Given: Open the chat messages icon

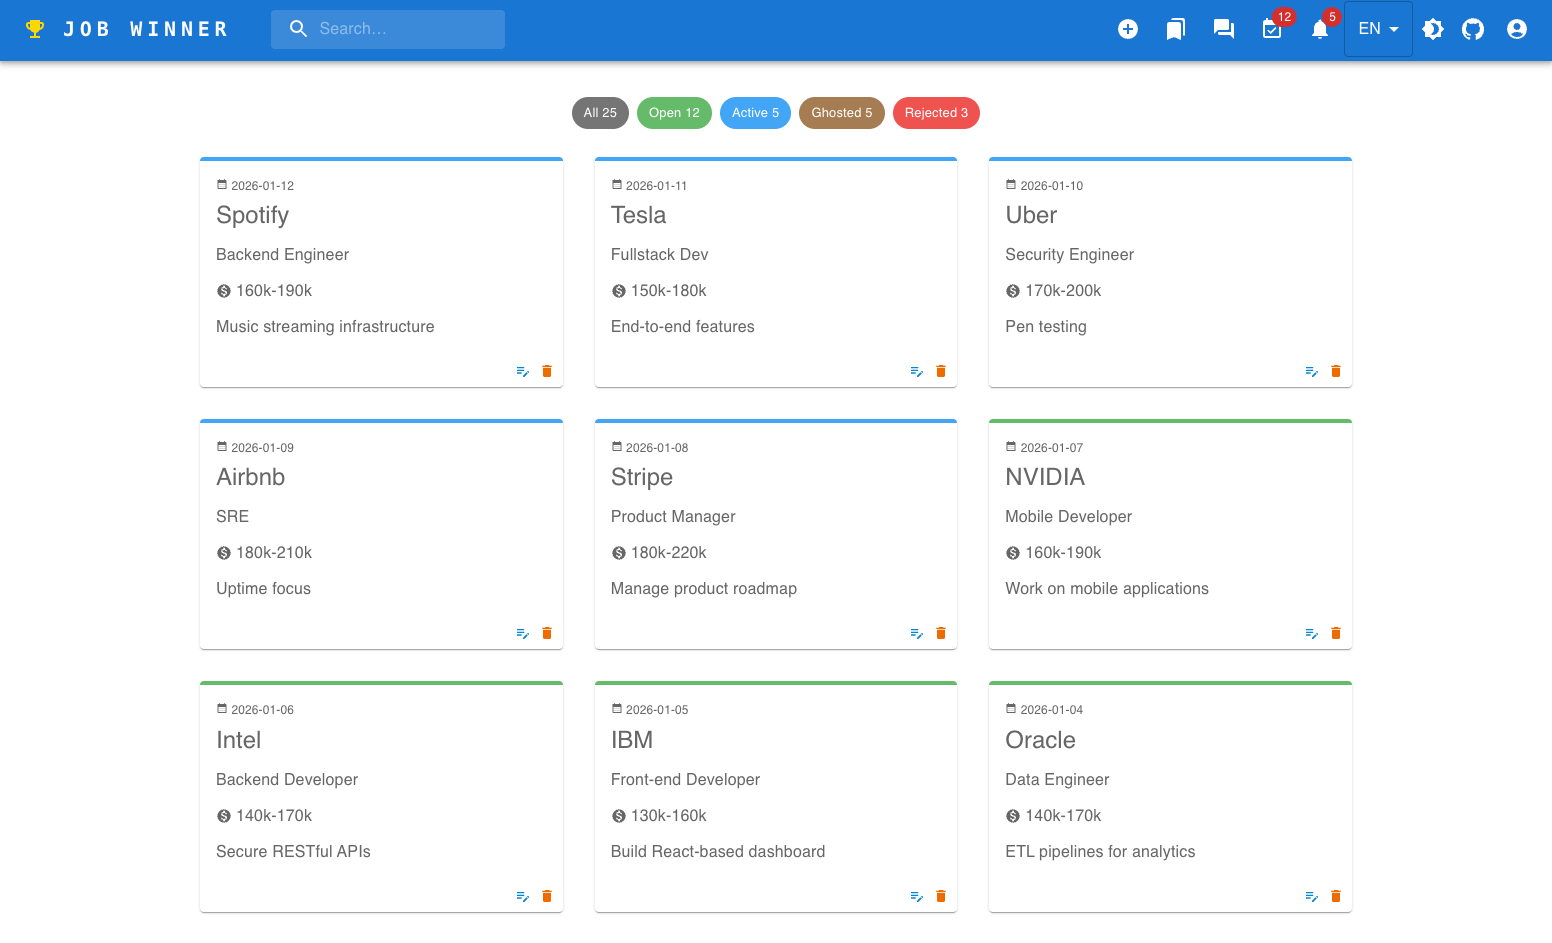Looking at the screenshot, I should (x=1224, y=29).
